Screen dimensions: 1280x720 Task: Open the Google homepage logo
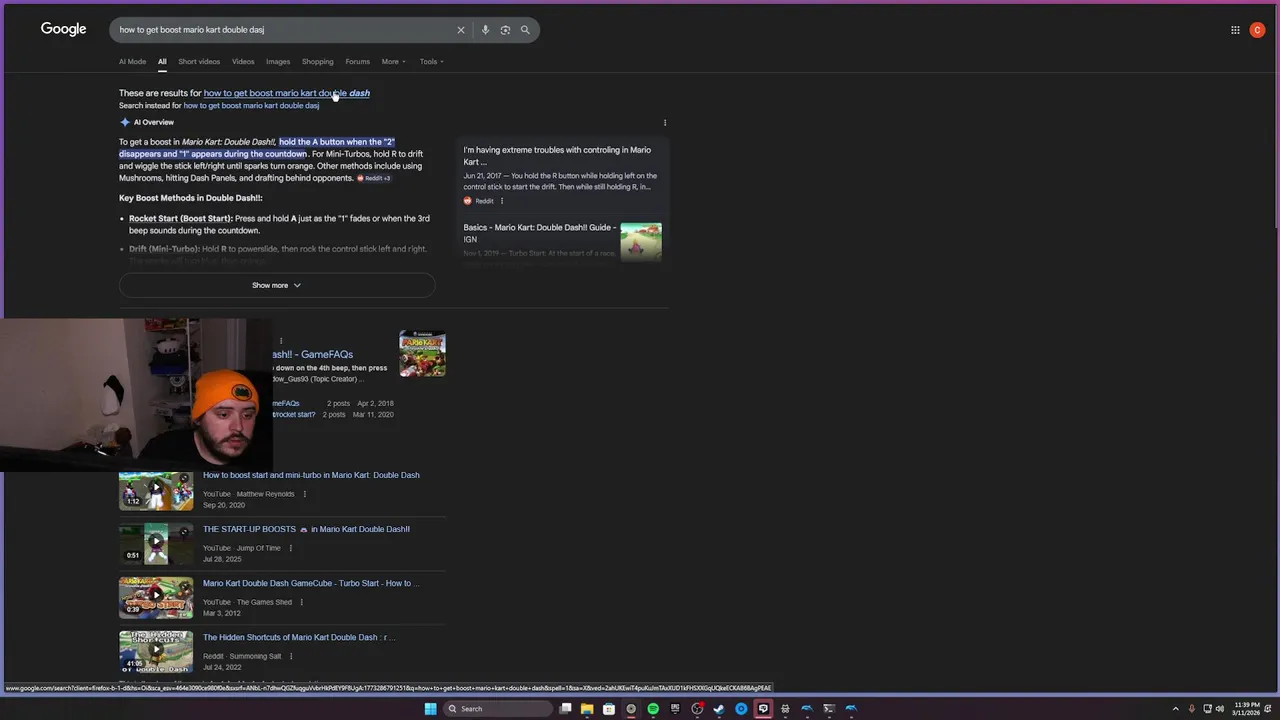pyautogui.click(x=63, y=29)
